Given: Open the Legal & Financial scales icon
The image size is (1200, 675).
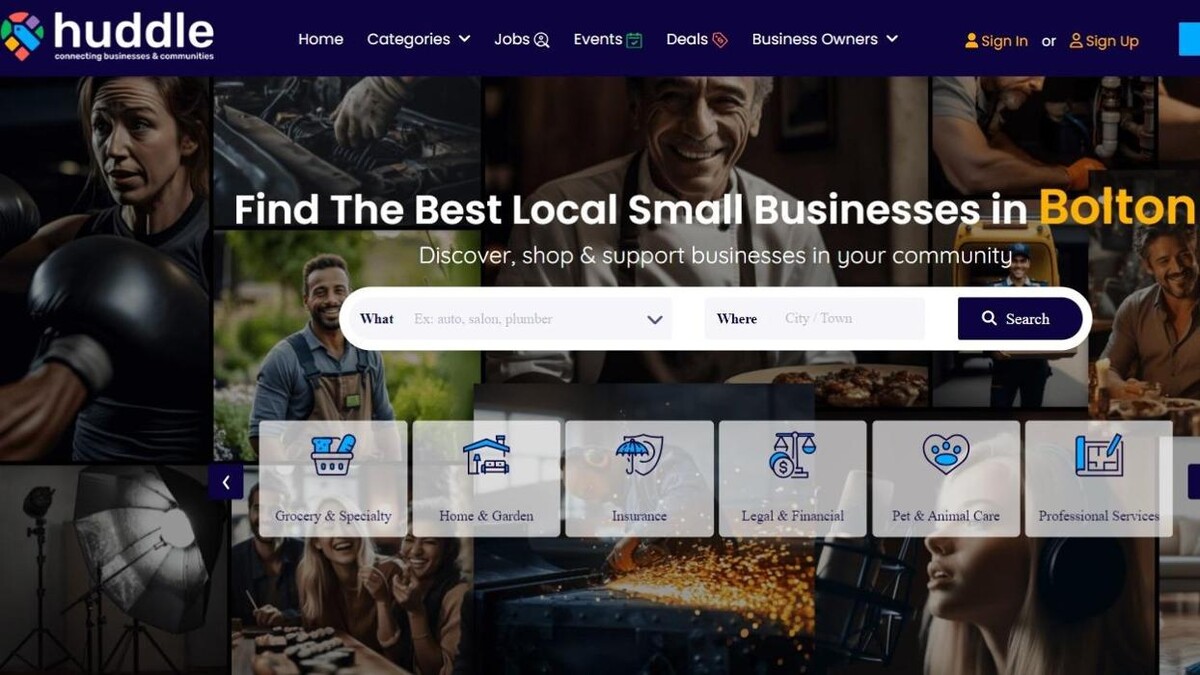Looking at the screenshot, I should [792, 455].
